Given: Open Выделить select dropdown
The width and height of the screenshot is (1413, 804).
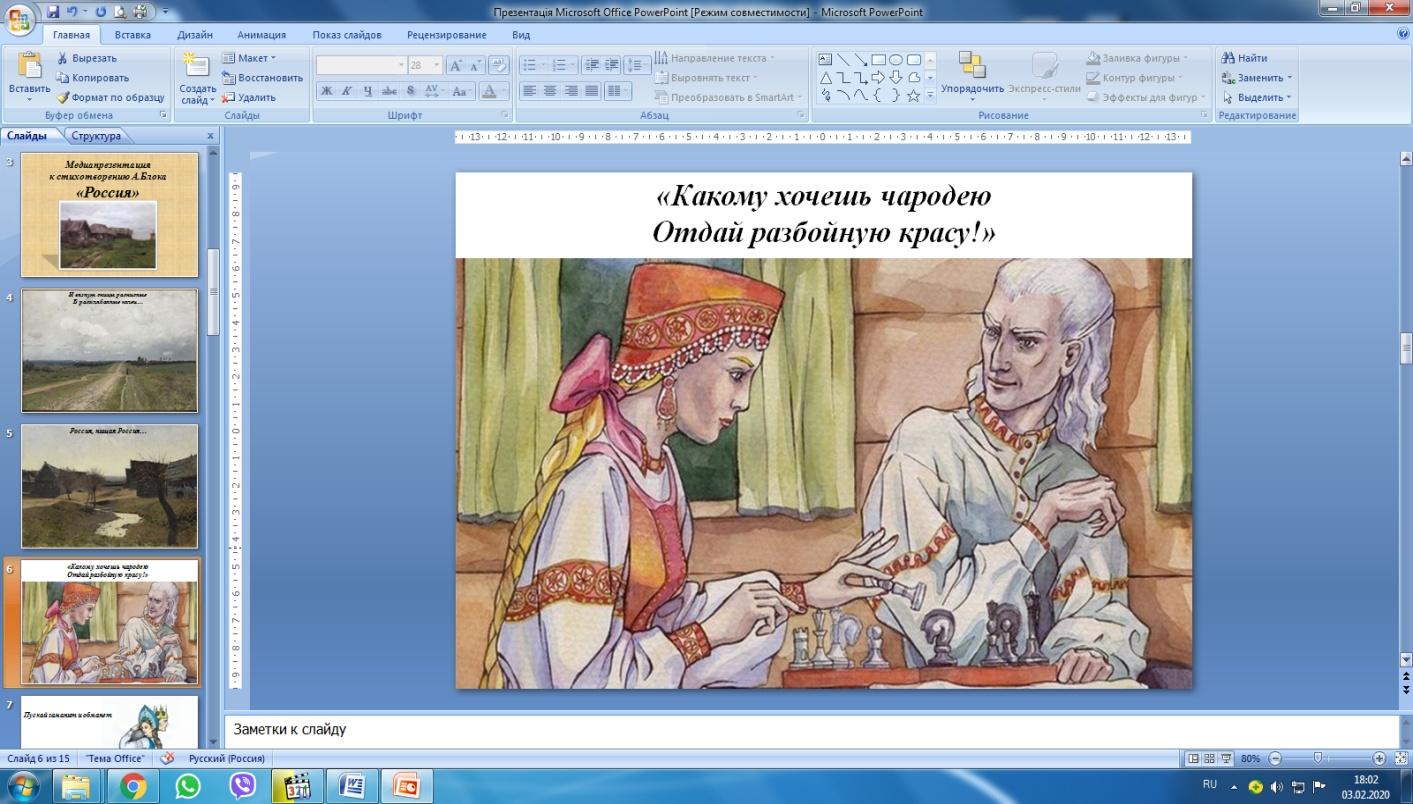Looking at the screenshot, I should pyautogui.click(x=1257, y=98).
